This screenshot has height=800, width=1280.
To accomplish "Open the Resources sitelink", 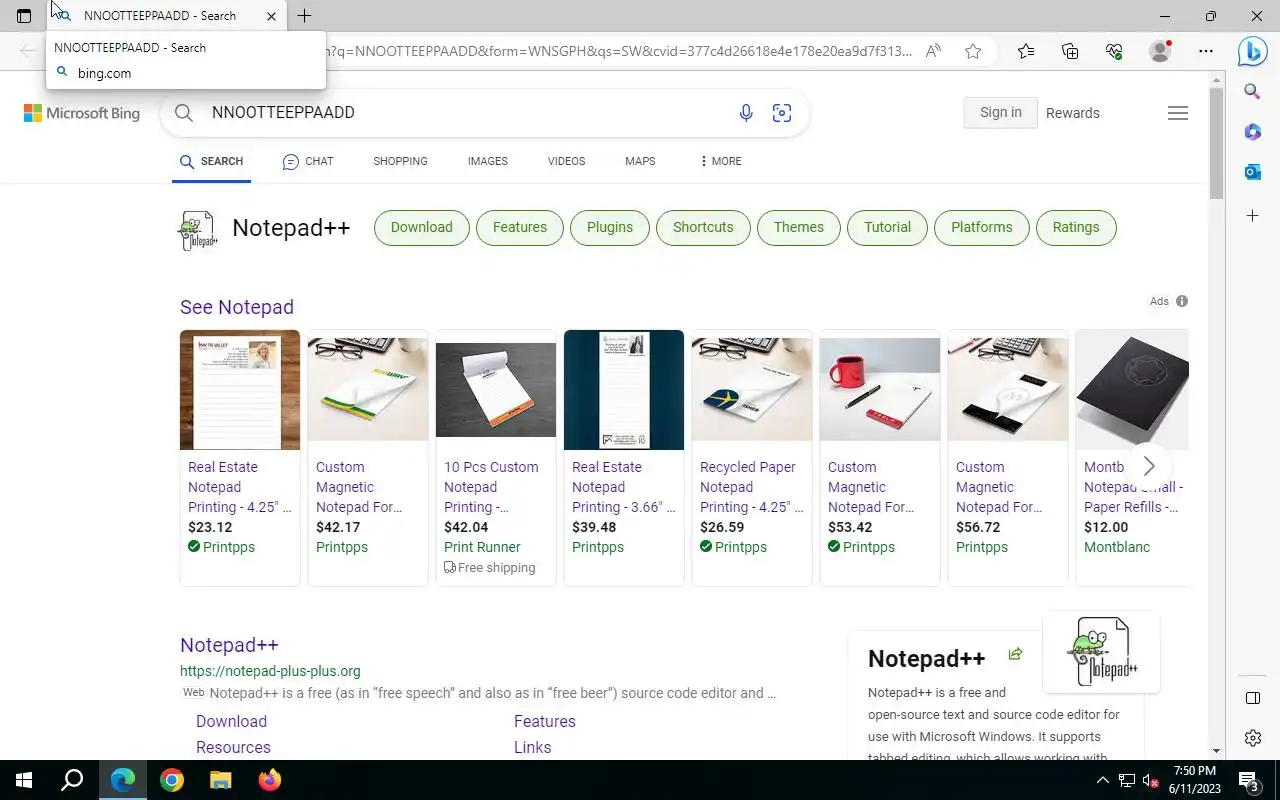I will 233,747.
